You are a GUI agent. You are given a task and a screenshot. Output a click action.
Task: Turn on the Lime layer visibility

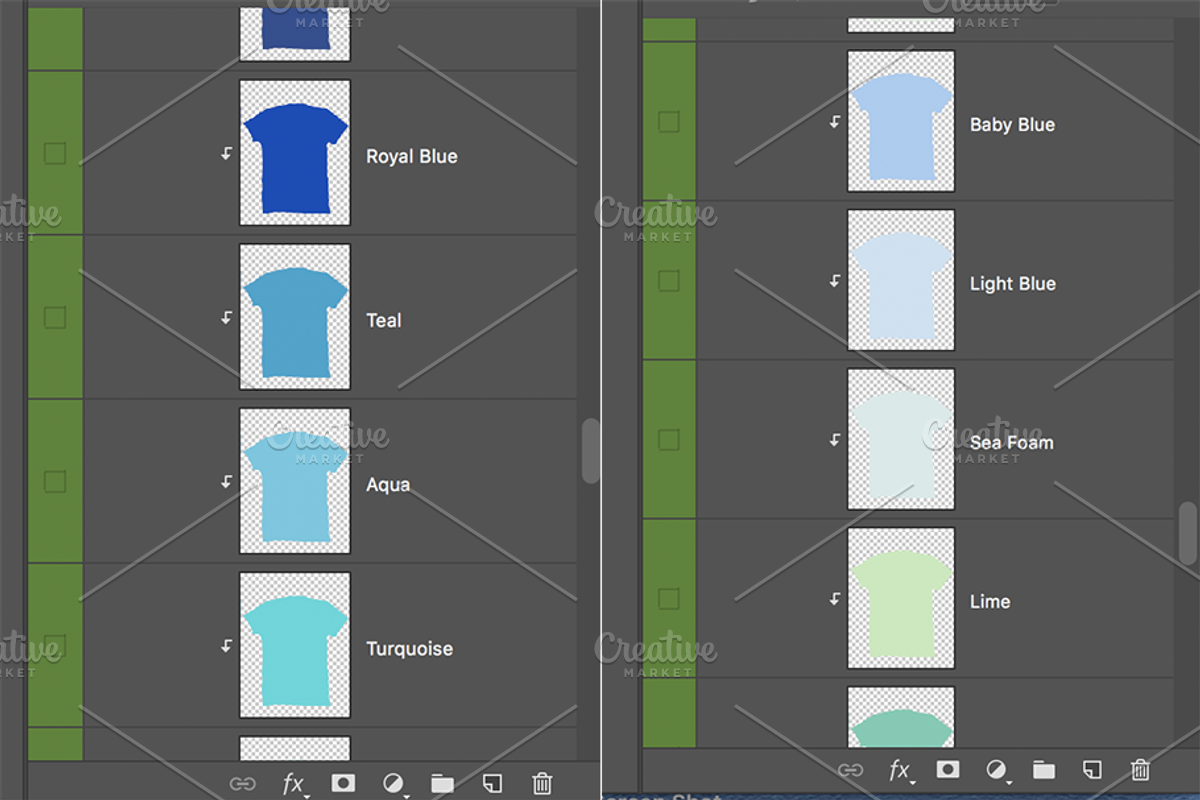(669, 598)
